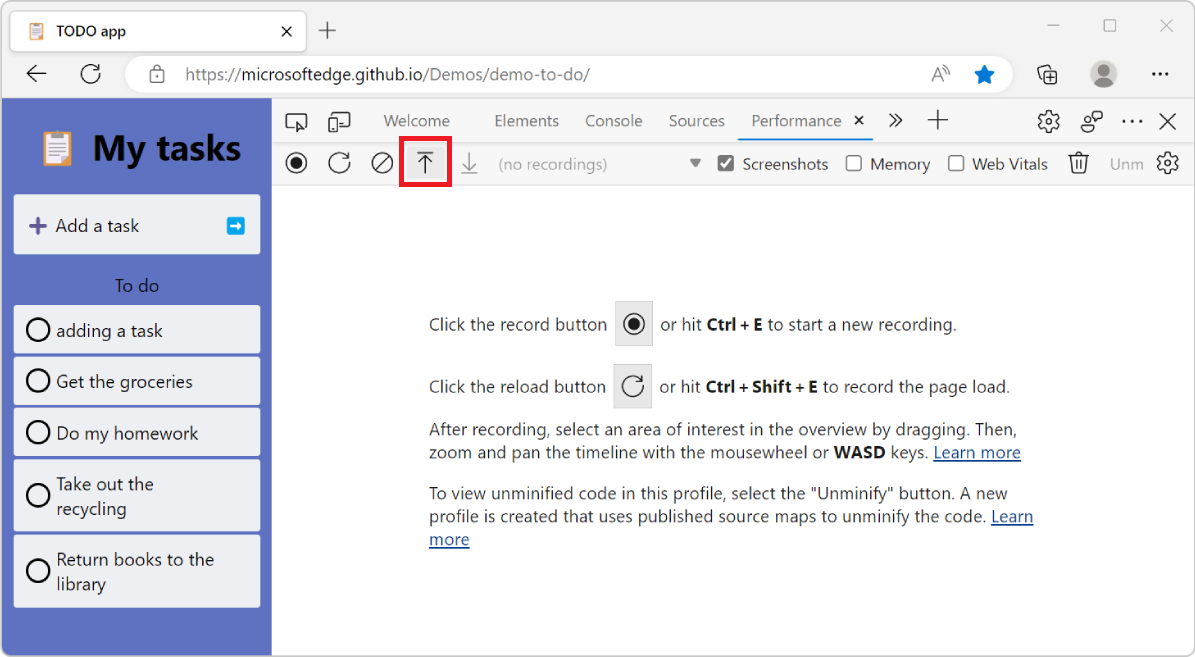Image resolution: width=1195 pixels, height=657 pixels.
Task: Open the recordings dropdown arrow
Action: (x=694, y=163)
